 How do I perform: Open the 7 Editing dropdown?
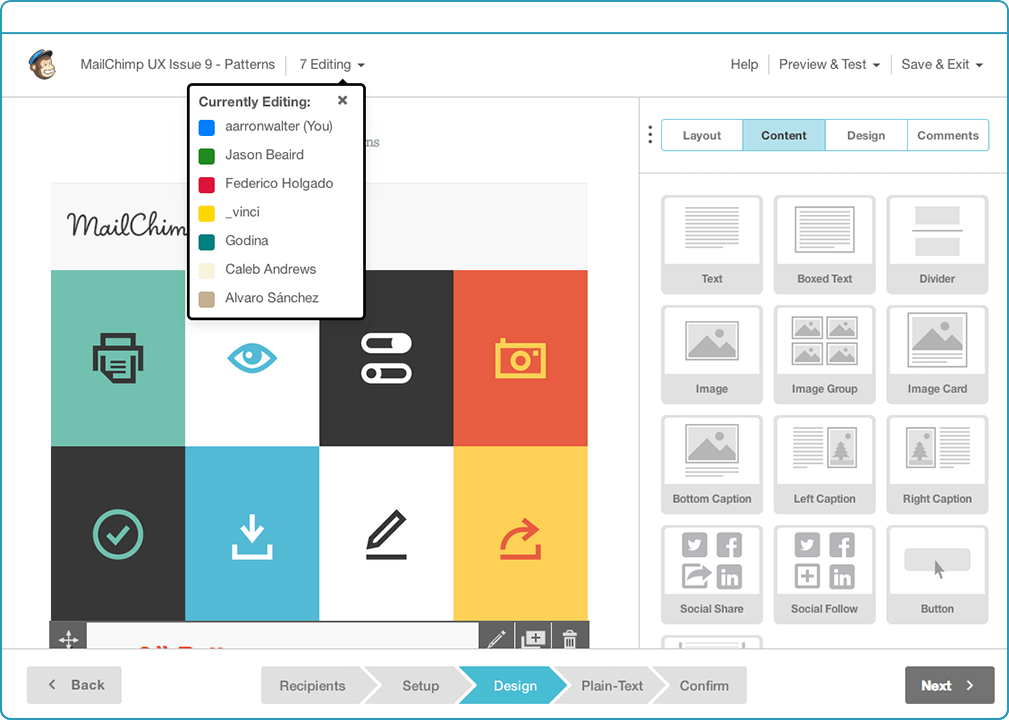point(332,64)
